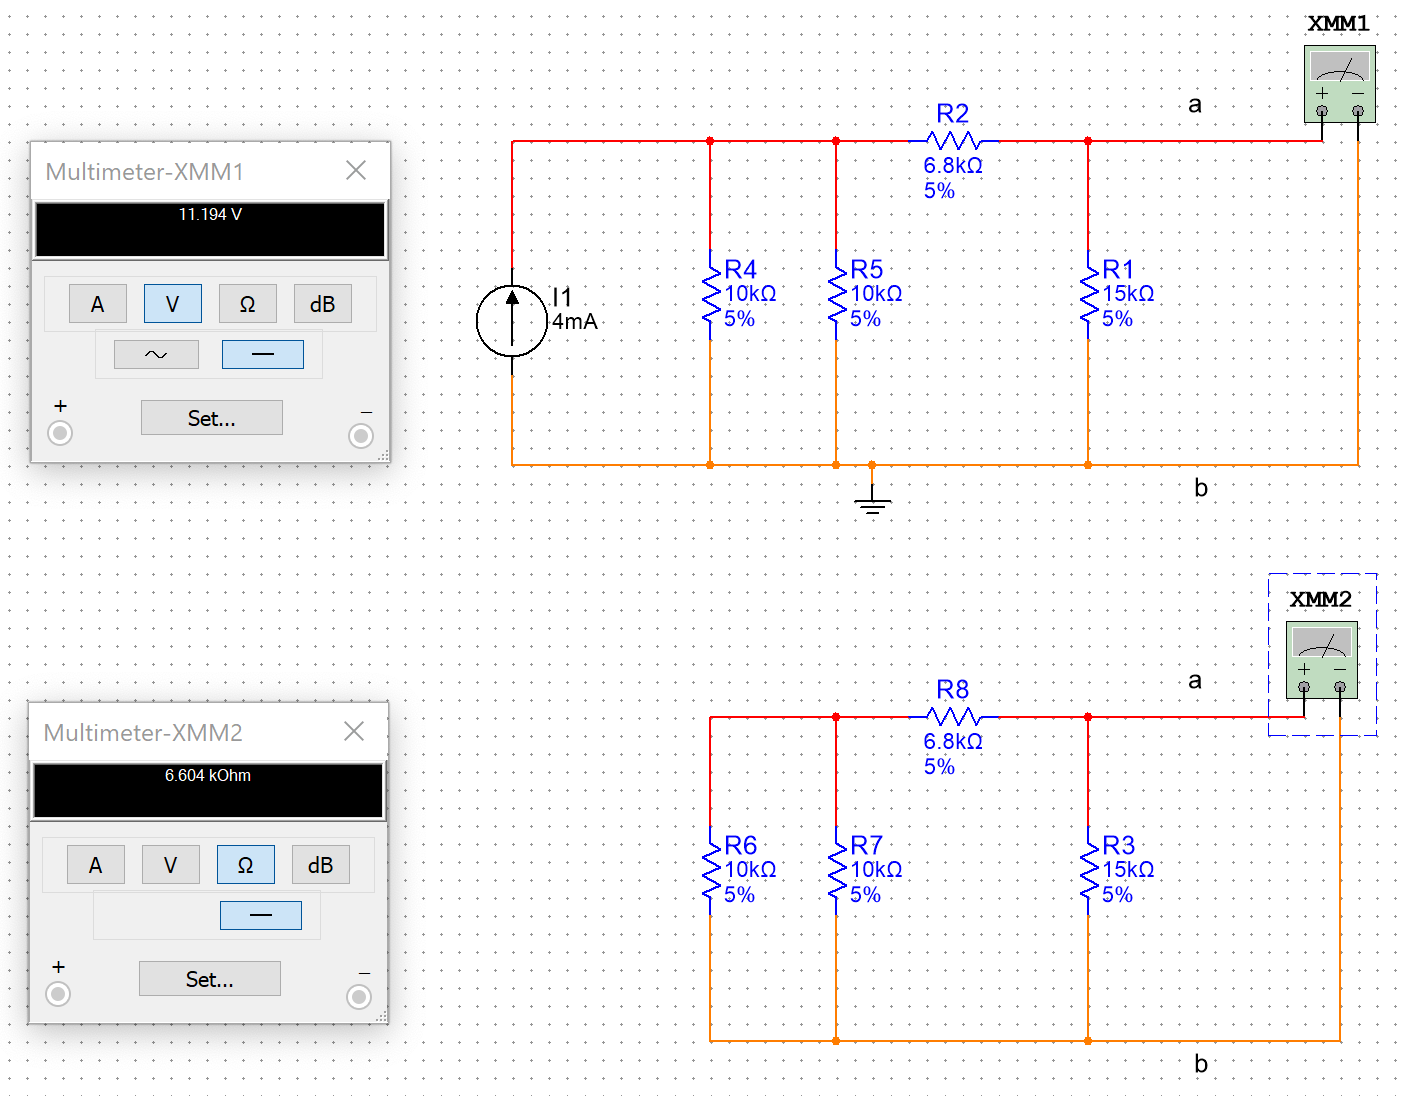1402x1096 pixels.
Task: Click the XMM1 multimeter instrument icon
Action: 1339,82
